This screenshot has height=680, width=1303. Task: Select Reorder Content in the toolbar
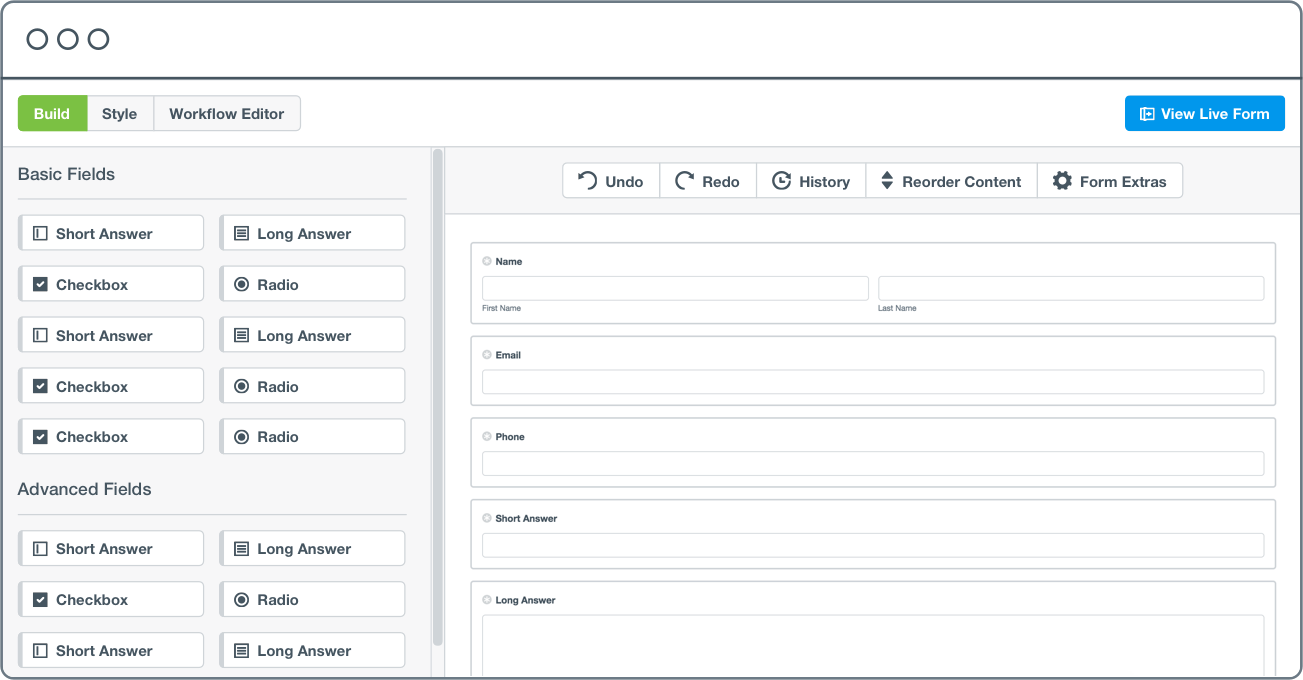point(951,181)
